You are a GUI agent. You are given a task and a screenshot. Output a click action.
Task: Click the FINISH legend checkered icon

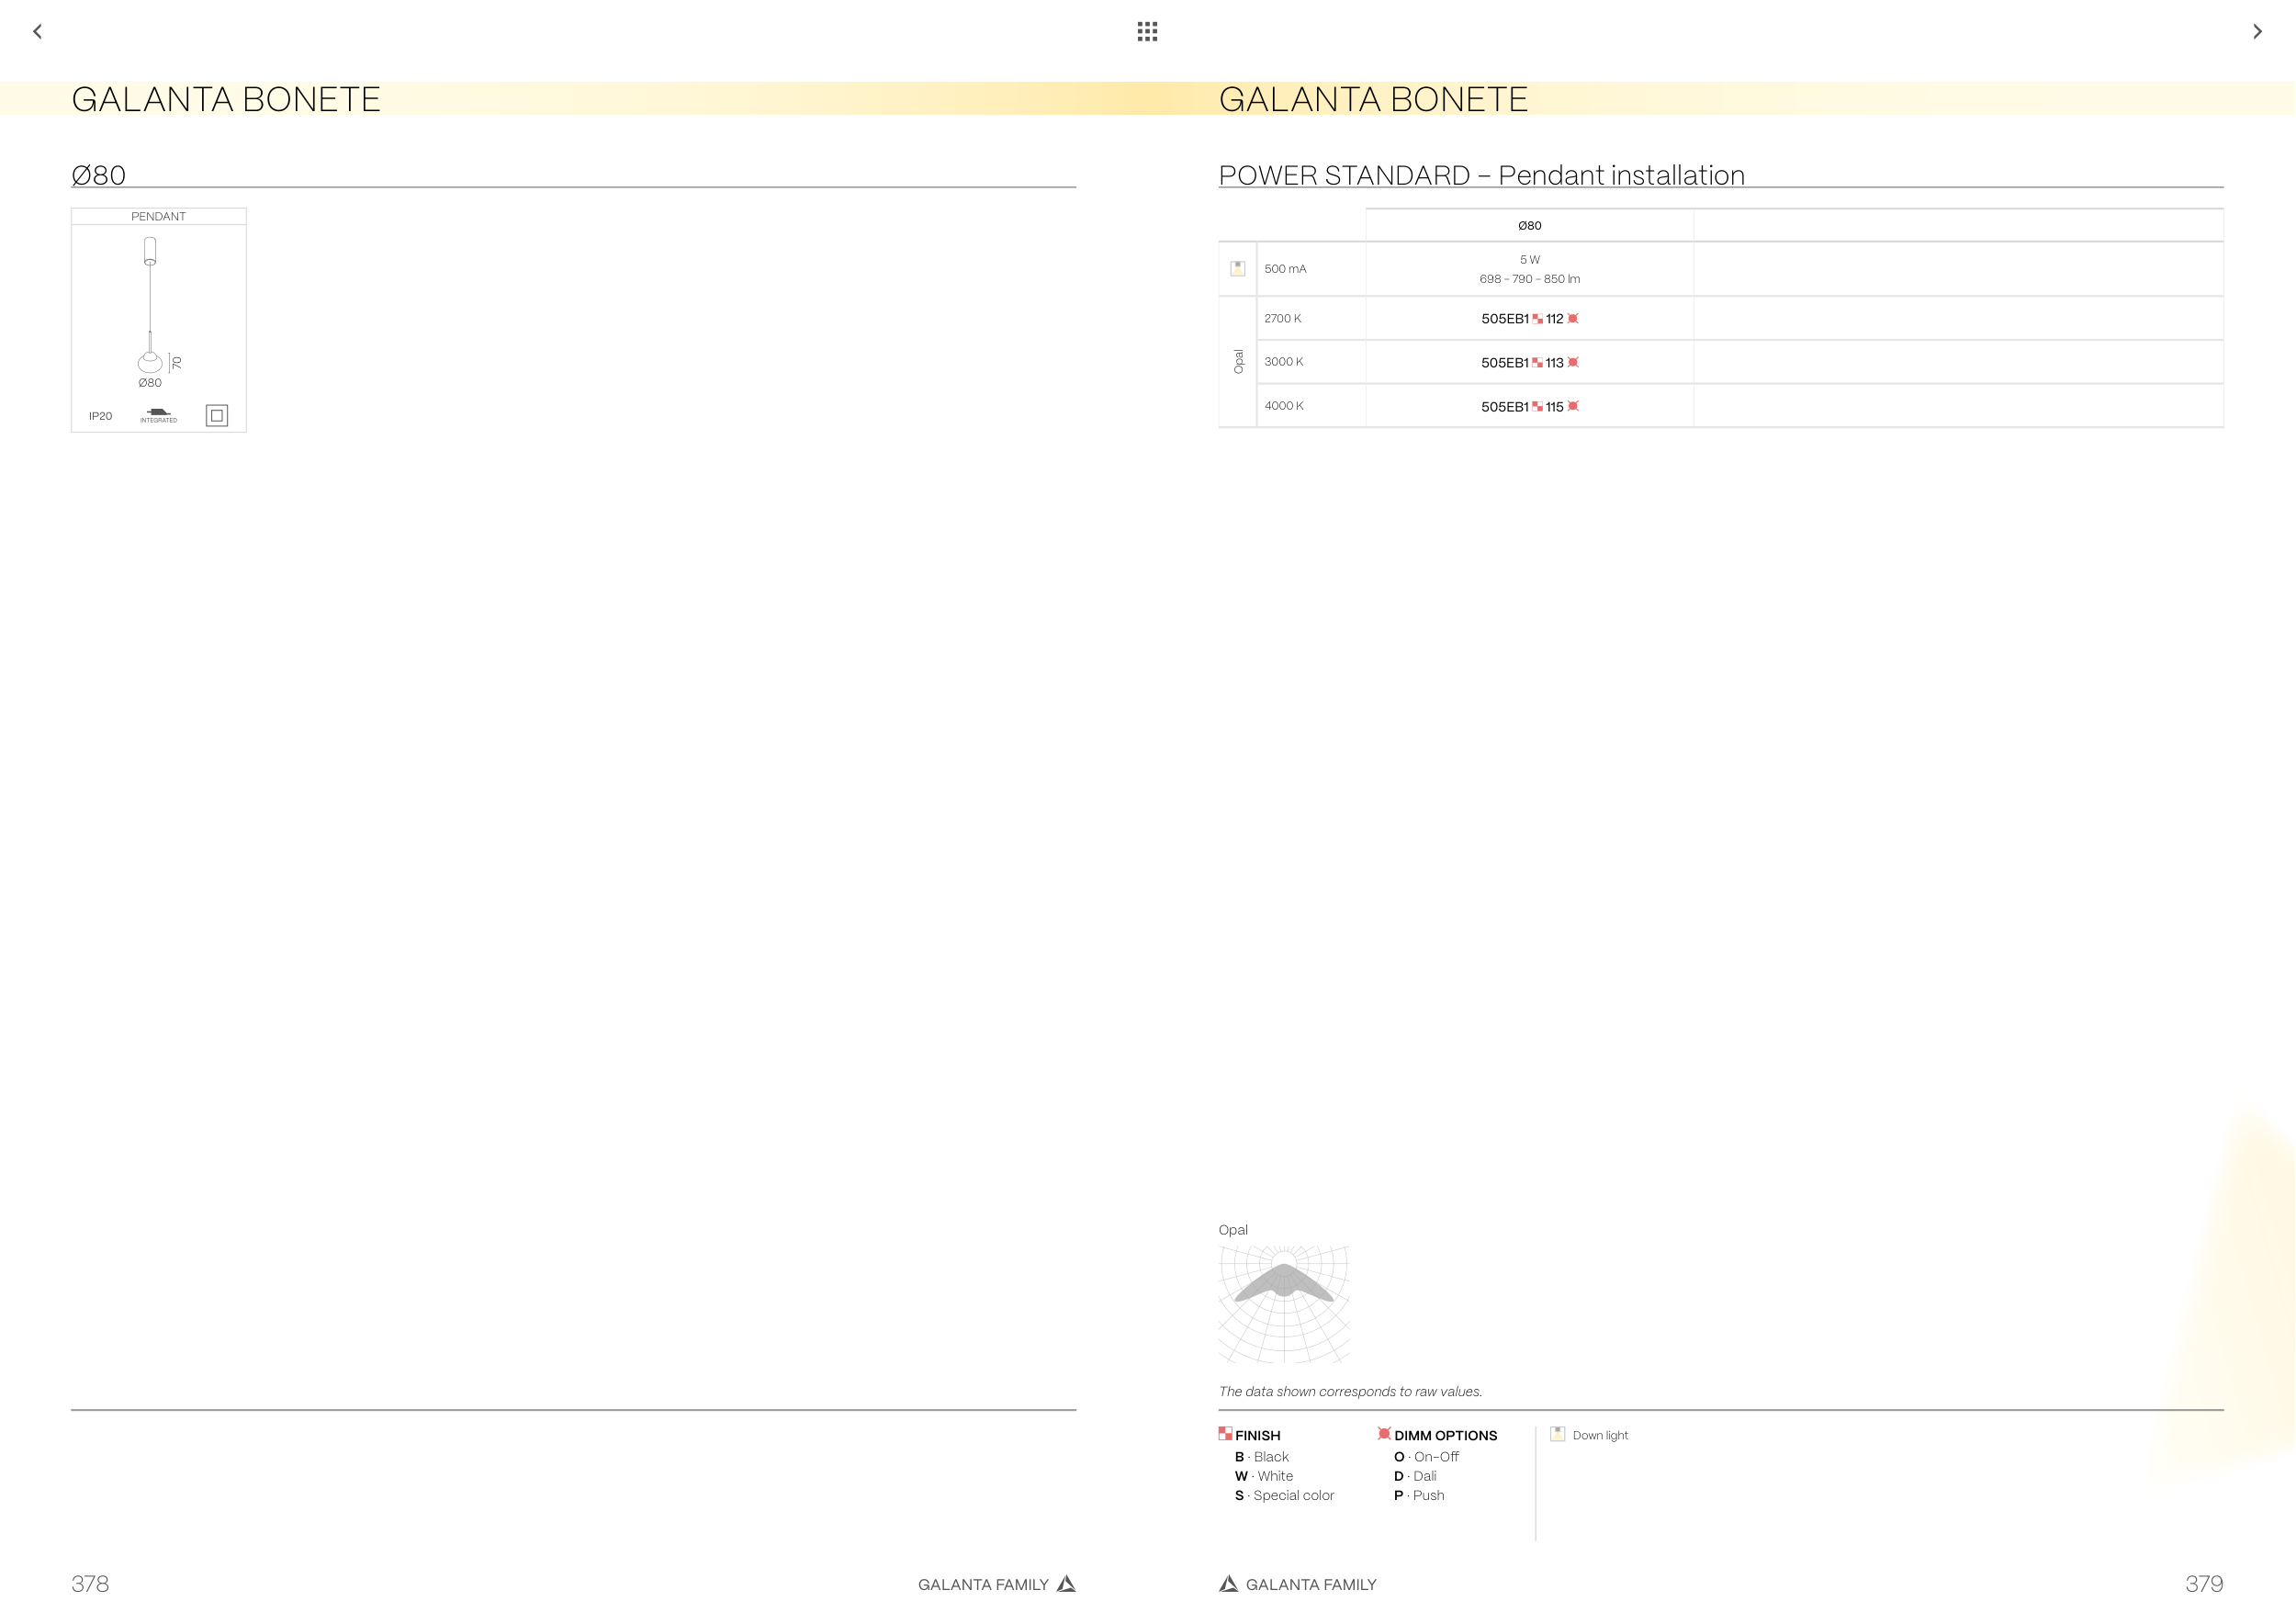(x=1225, y=1433)
